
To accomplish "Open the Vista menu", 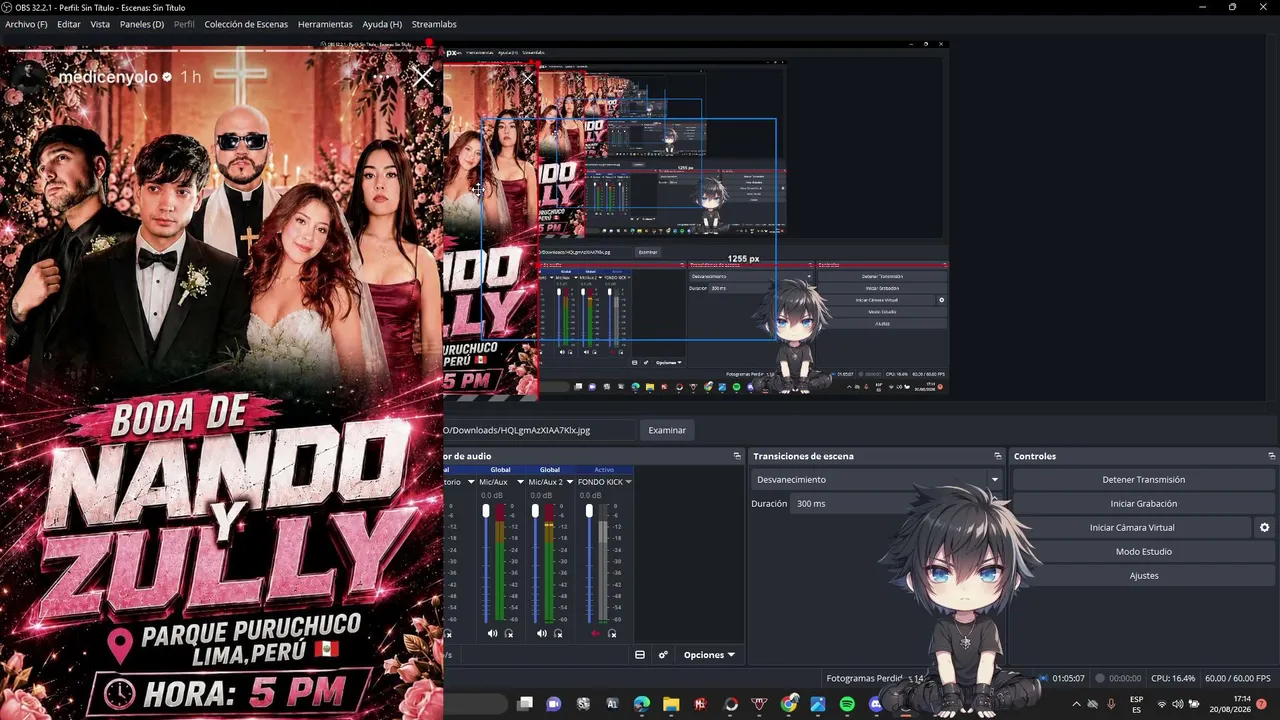I will tap(100, 24).
